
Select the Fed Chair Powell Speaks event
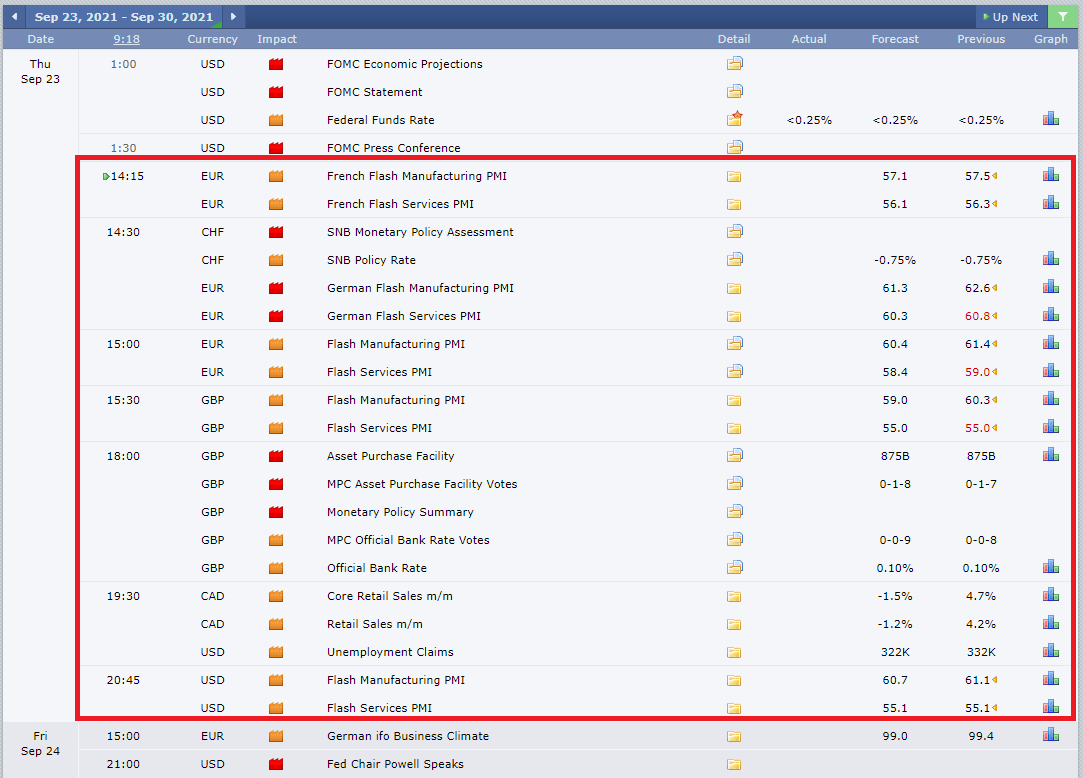pos(395,763)
